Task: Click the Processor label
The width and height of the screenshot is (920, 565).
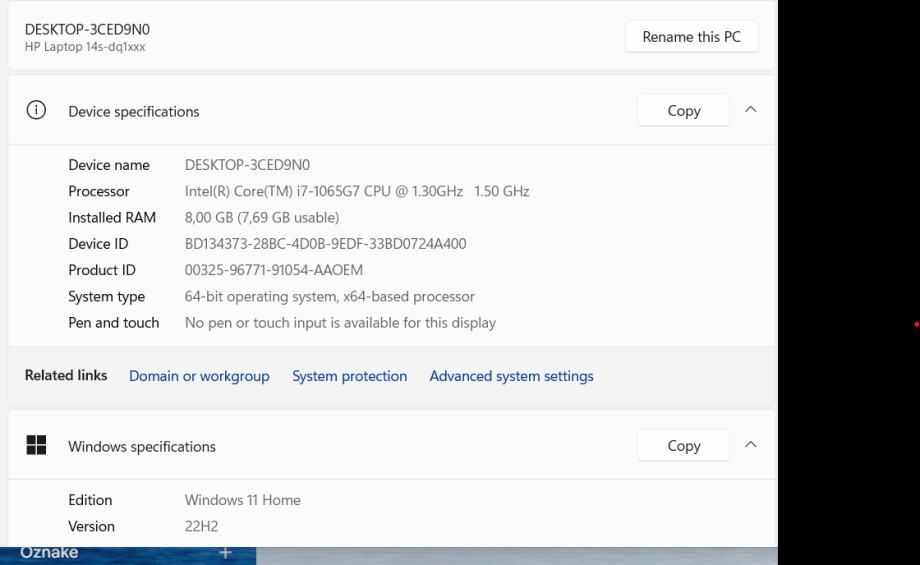Action: point(99,191)
